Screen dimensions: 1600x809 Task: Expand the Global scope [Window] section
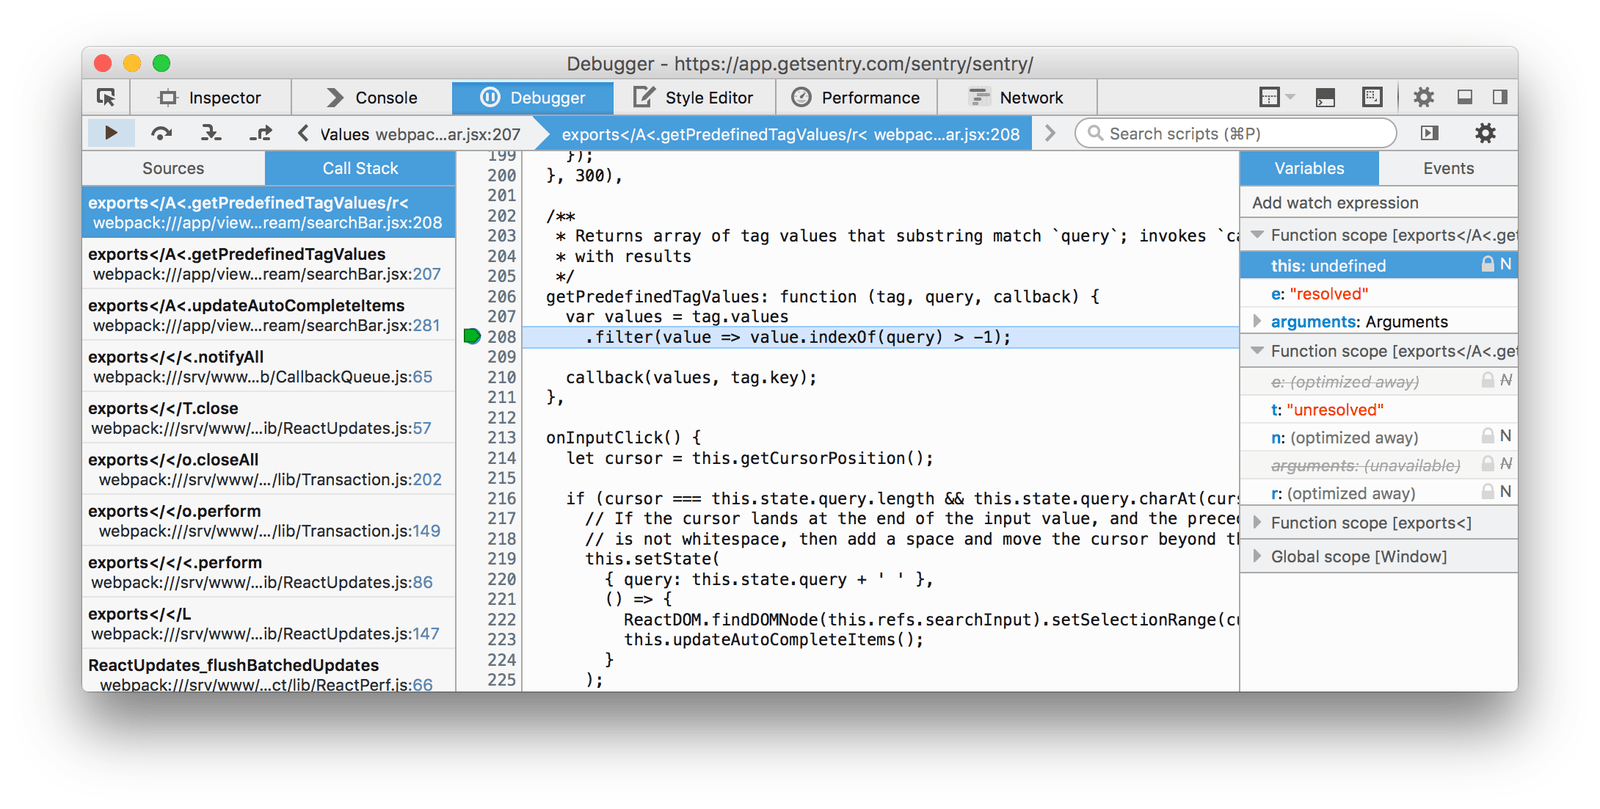click(1258, 556)
